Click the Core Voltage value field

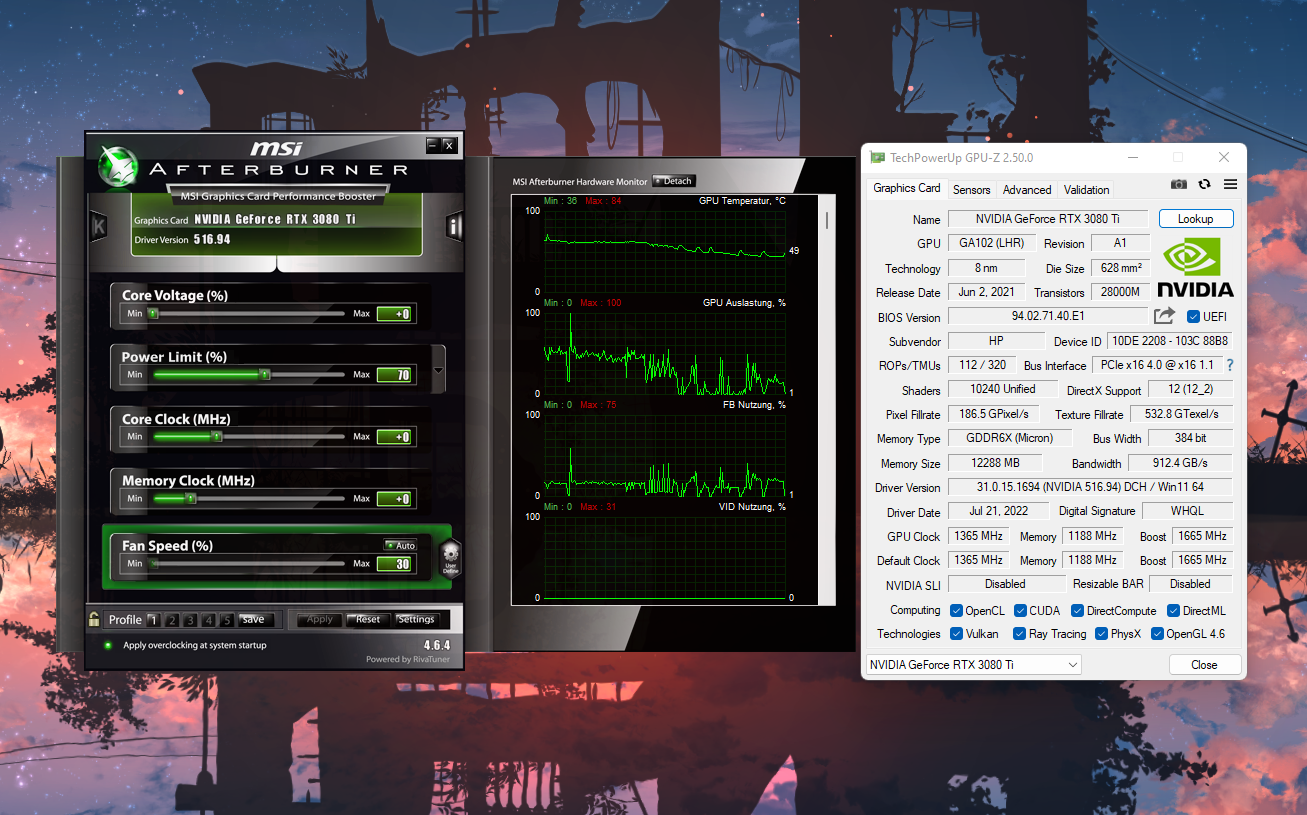click(x=395, y=314)
